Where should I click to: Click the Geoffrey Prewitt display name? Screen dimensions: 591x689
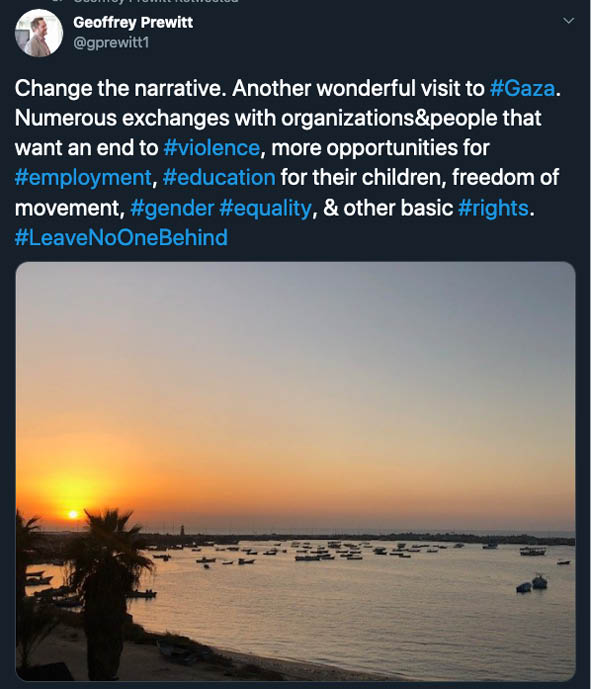133,22
